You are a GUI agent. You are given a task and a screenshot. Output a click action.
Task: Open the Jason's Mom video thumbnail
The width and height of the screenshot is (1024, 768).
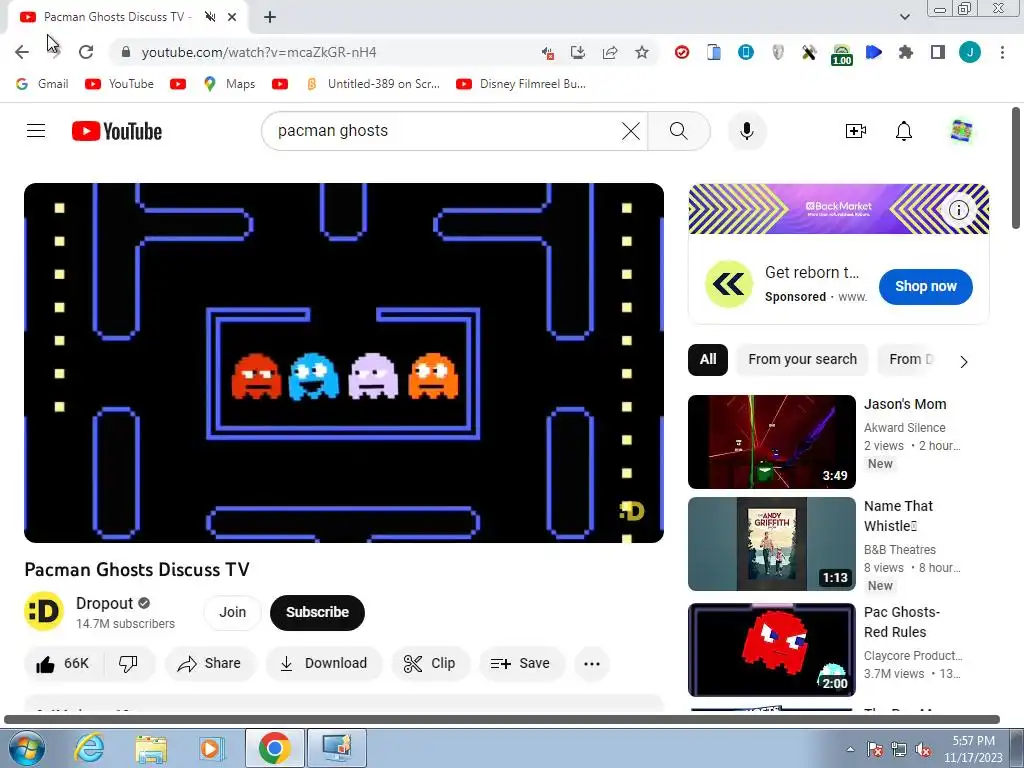click(772, 442)
